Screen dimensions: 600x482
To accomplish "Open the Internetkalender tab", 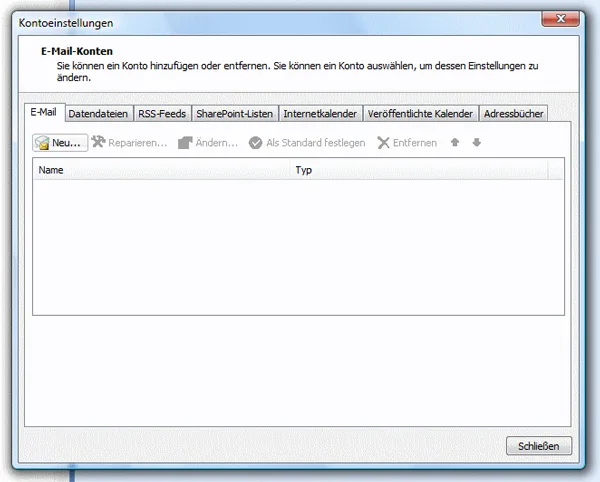I will (x=320, y=114).
